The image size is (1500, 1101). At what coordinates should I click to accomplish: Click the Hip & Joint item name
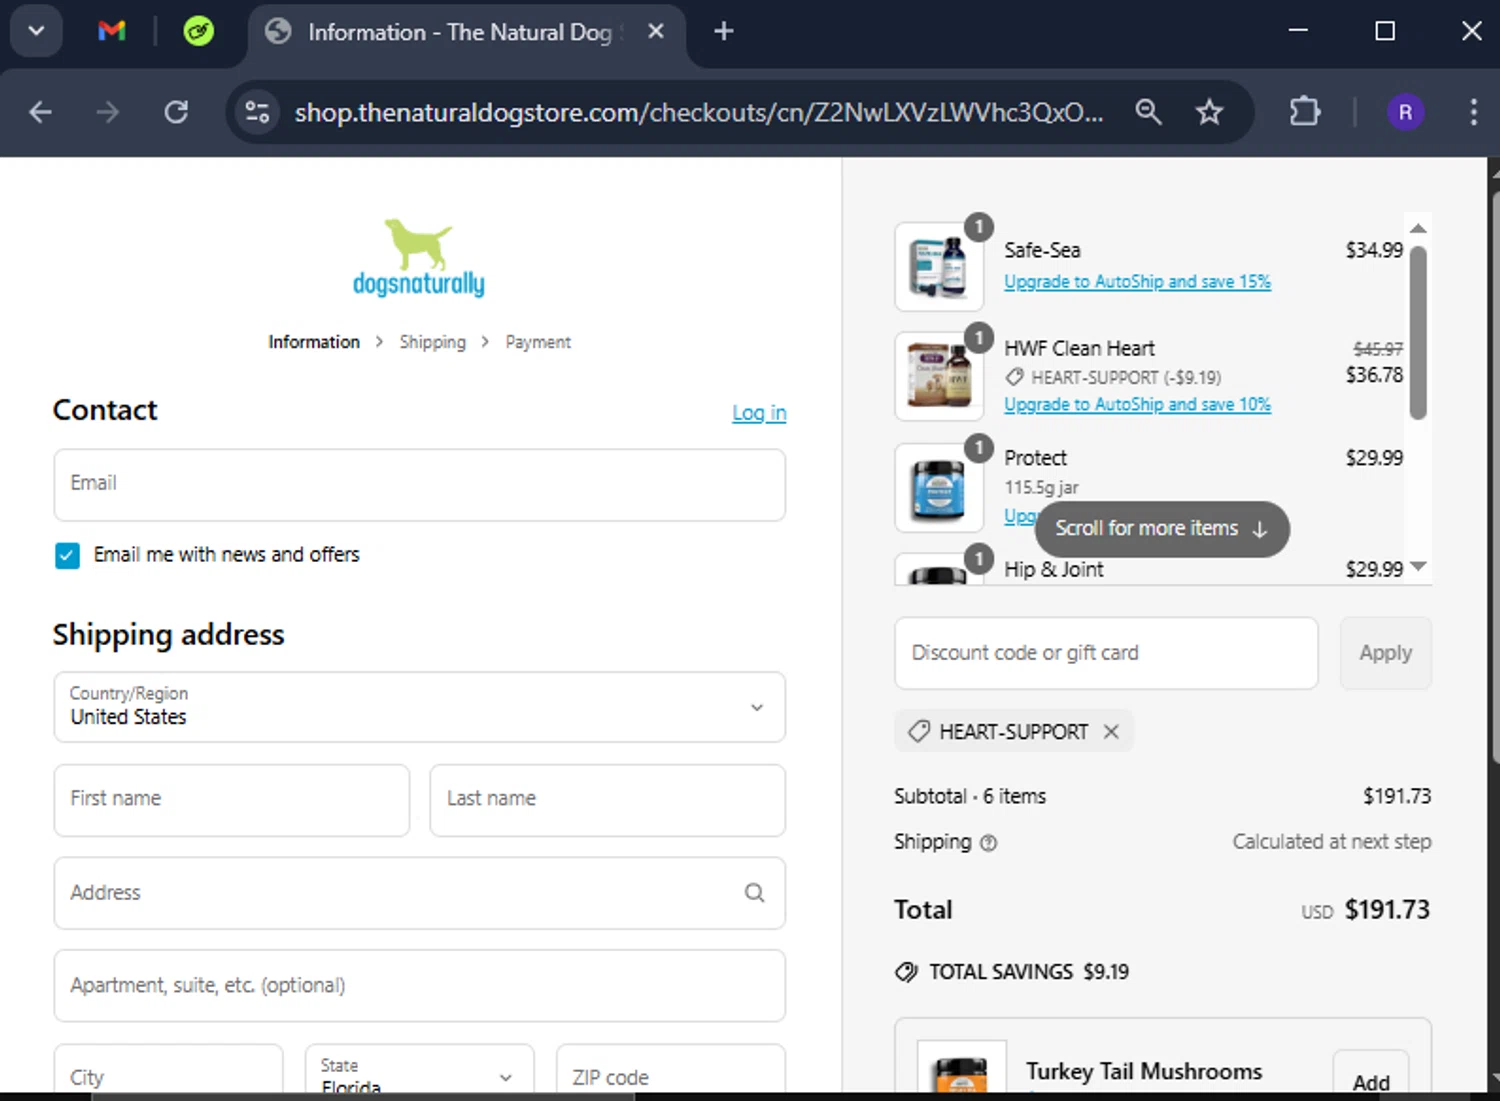coord(1054,570)
